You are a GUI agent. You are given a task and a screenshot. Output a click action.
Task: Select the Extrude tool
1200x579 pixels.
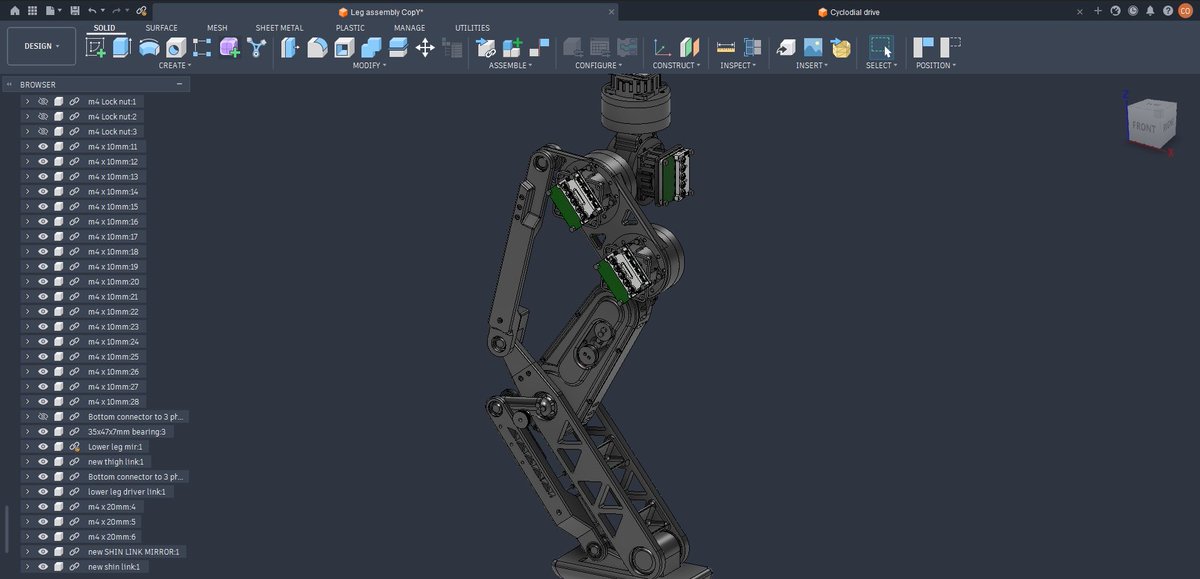click(122, 47)
